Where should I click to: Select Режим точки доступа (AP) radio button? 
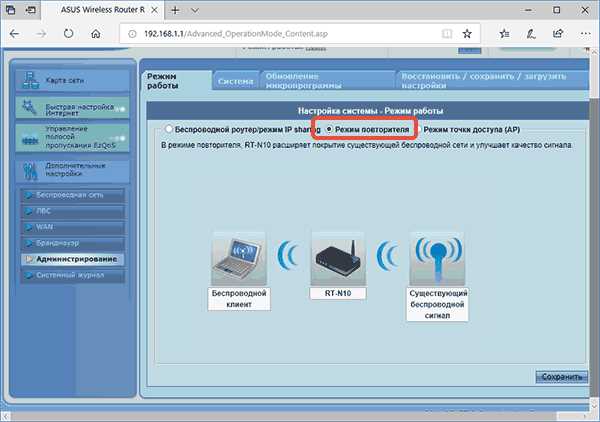[x=418, y=129]
